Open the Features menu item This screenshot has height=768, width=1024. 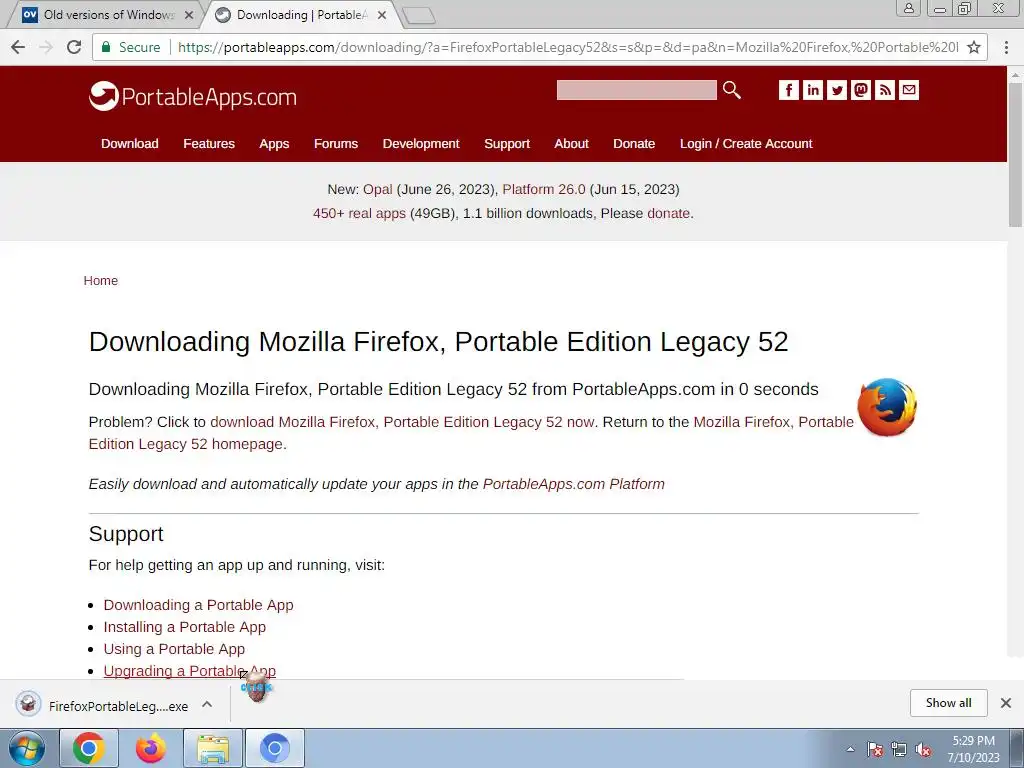(x=209, y=144)
